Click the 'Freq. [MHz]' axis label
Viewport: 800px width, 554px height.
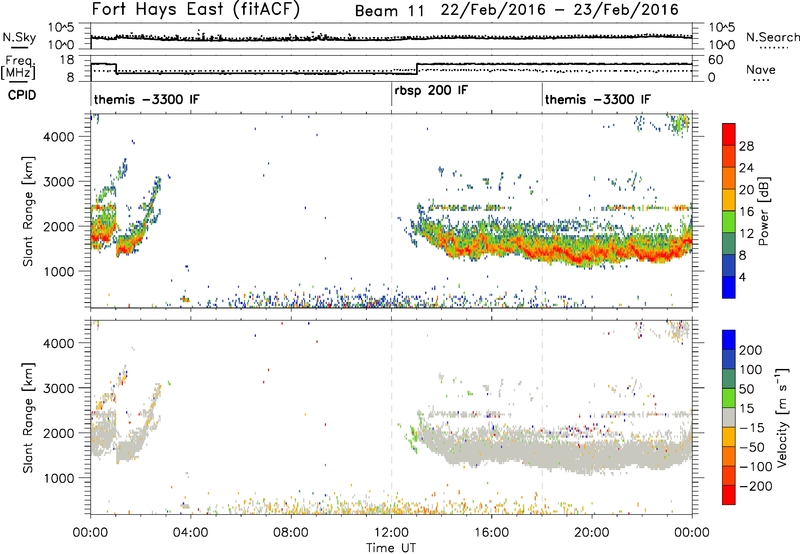[x=18, y=67]
